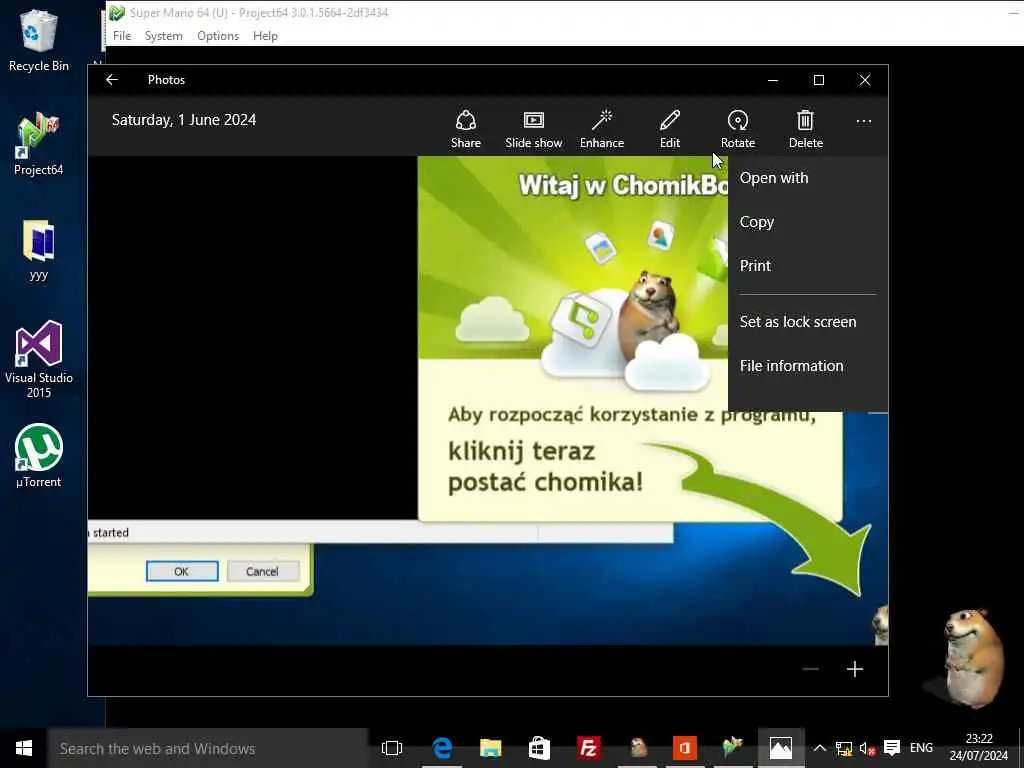The width and height of the screenshot is (1024, 768).
Task: Click the Share icon in Photos toolbar
Action: point(466,129)
